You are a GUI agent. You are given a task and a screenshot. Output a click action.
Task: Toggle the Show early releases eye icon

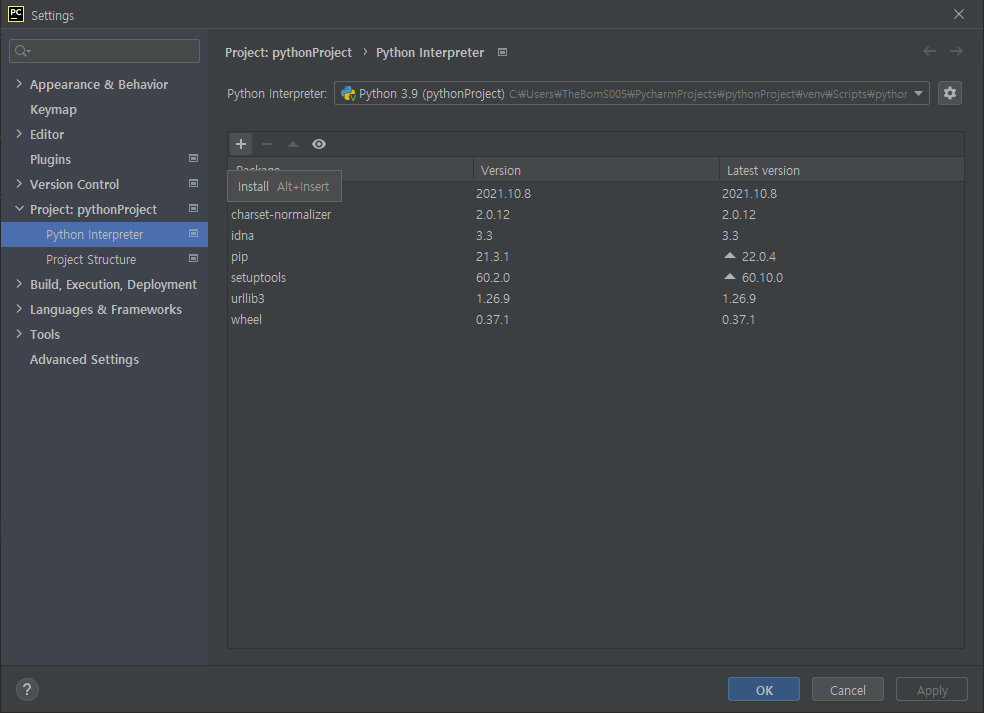pos(319,144)
